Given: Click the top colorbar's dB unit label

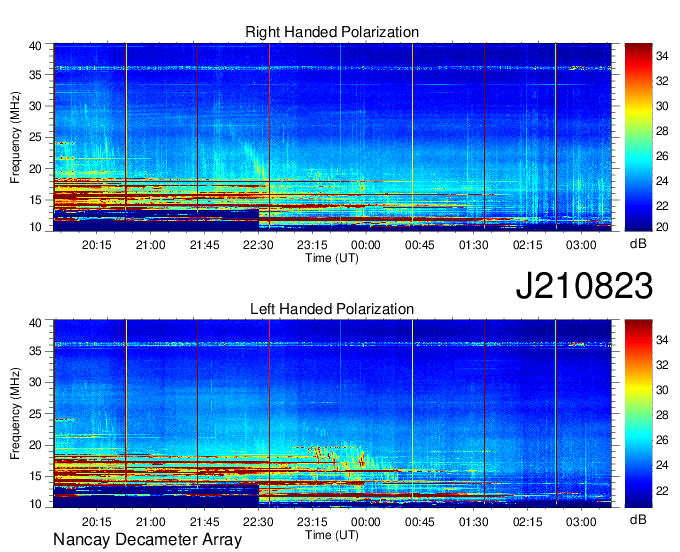Looking at the screenshot, I should (x=638, y=244).
